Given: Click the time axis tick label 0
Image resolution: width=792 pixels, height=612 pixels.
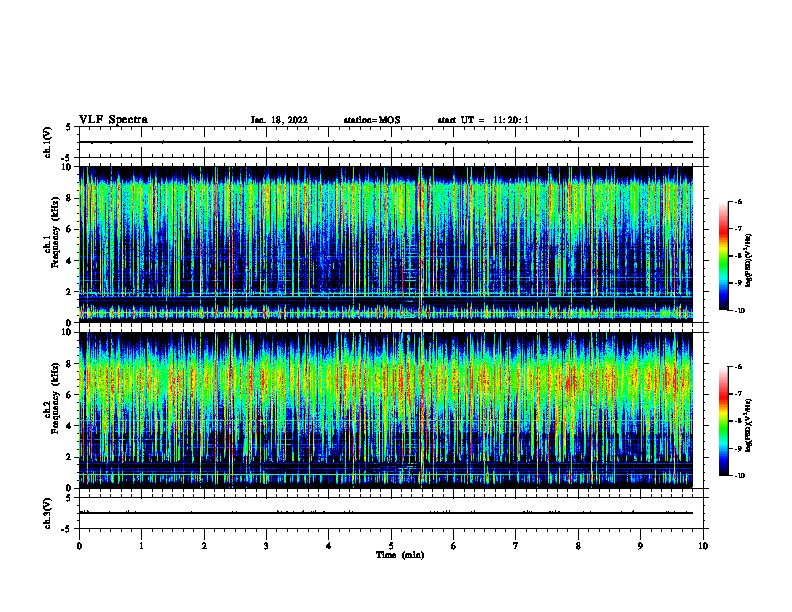Looking at the screenshot, I should (x=79, y=546).
